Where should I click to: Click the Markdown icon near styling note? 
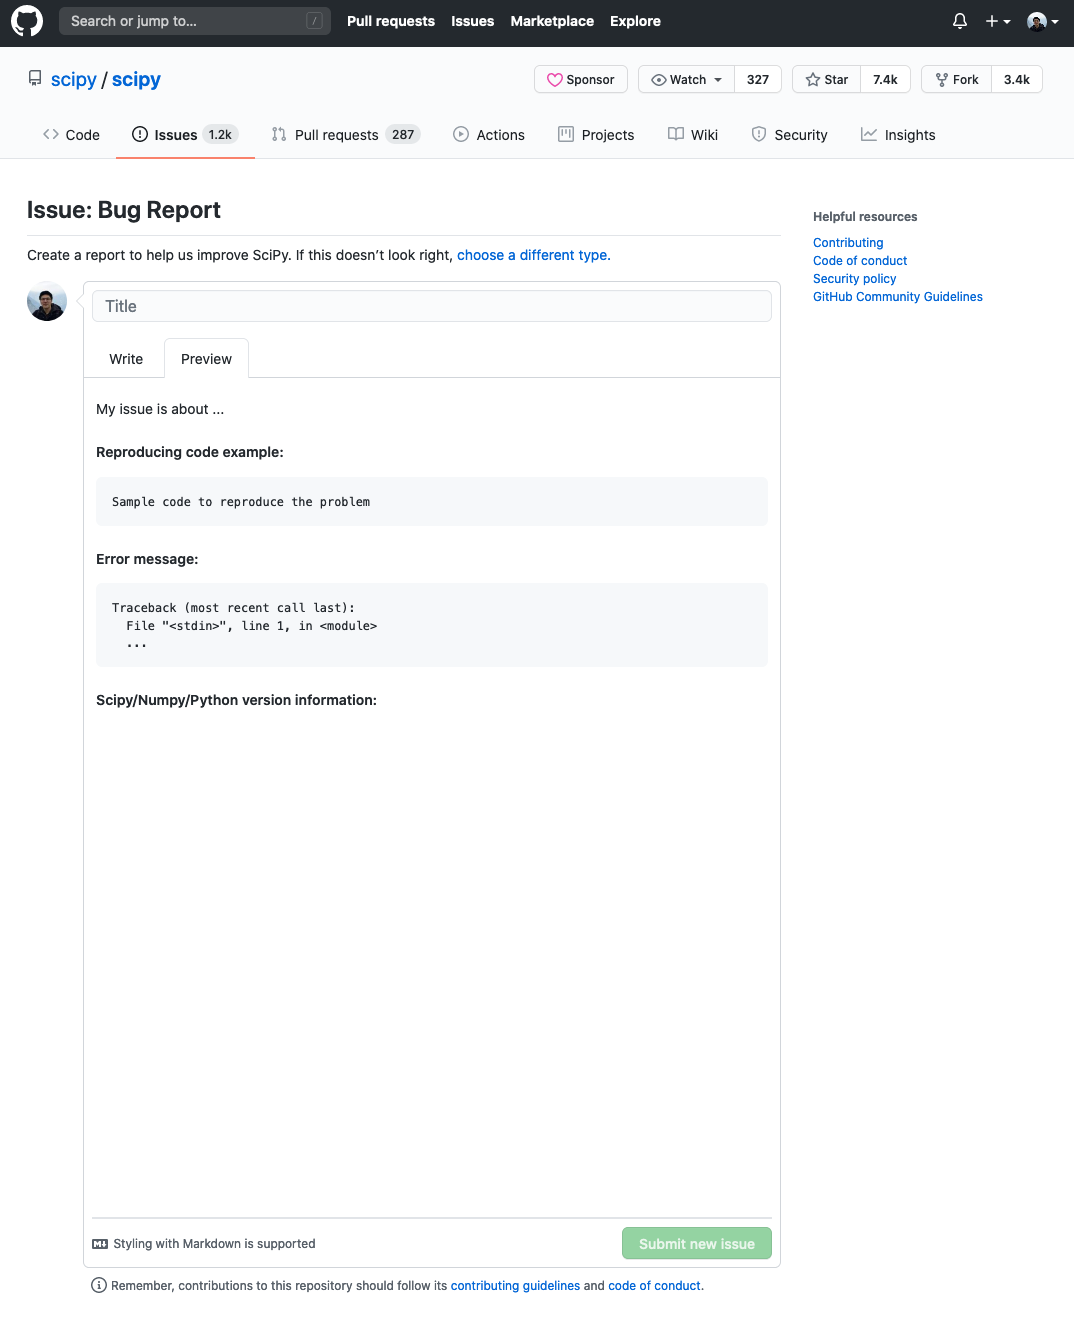pos(100,1244)
